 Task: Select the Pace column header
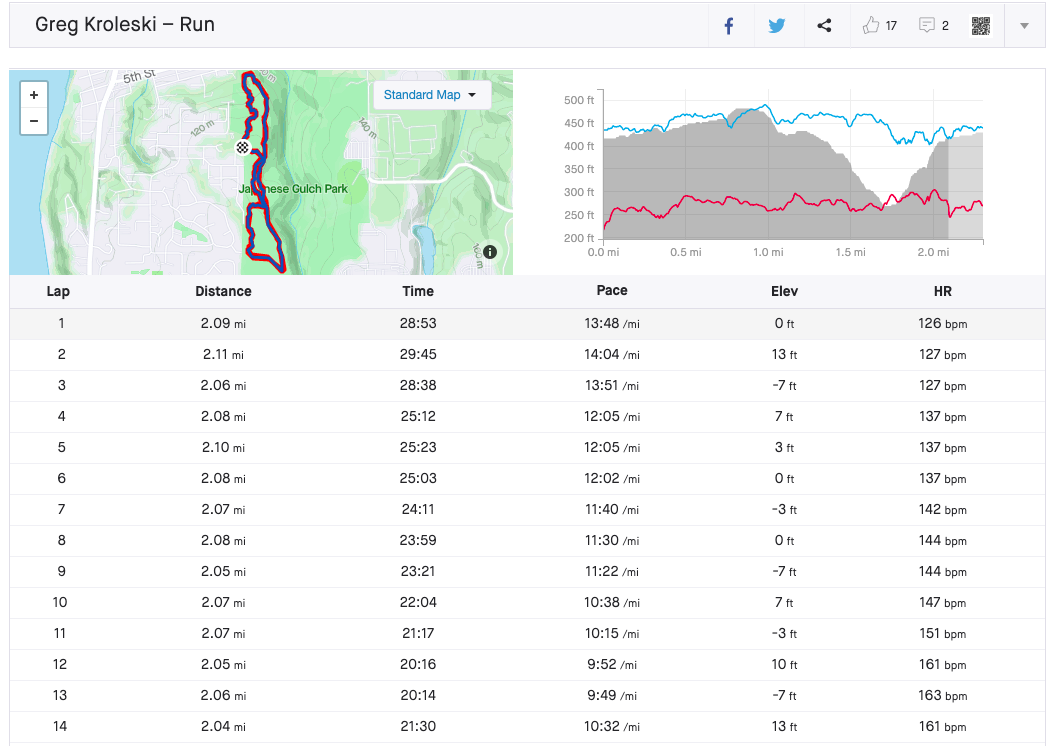[611, 291]
